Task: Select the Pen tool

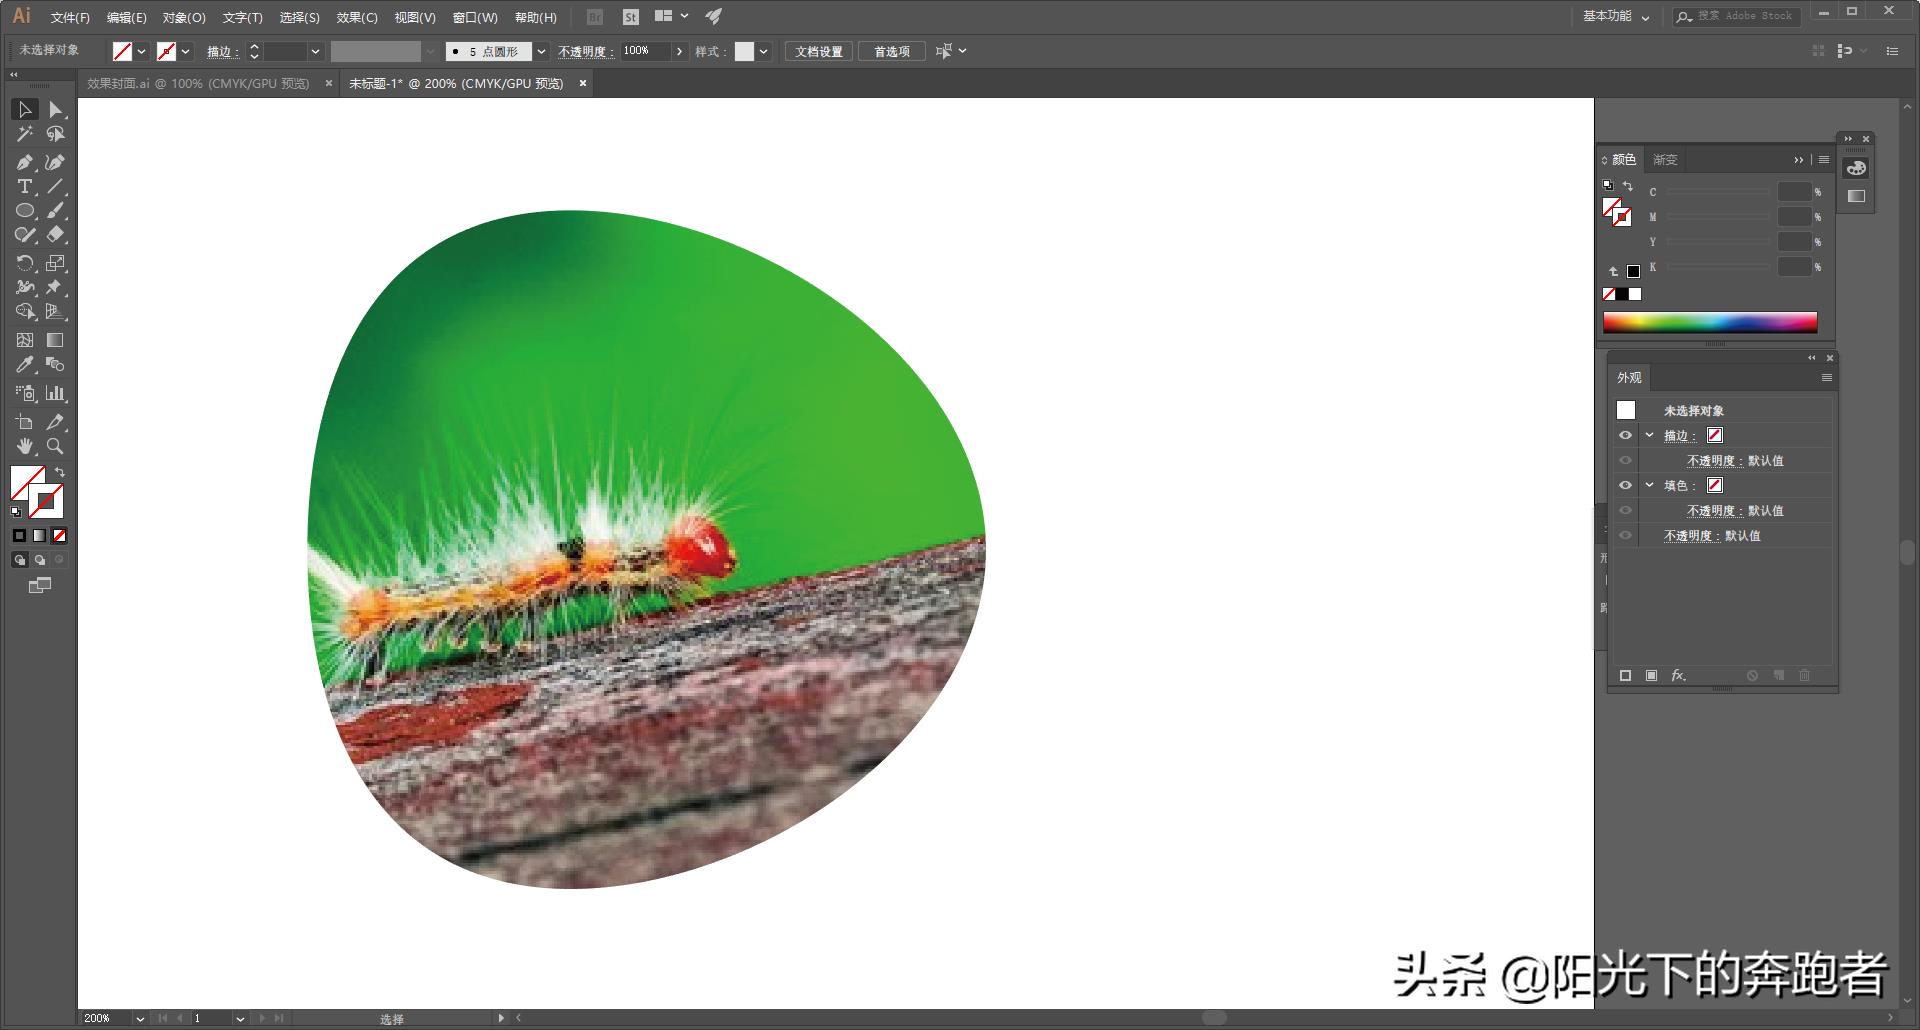Action: (x=25, y=163)
